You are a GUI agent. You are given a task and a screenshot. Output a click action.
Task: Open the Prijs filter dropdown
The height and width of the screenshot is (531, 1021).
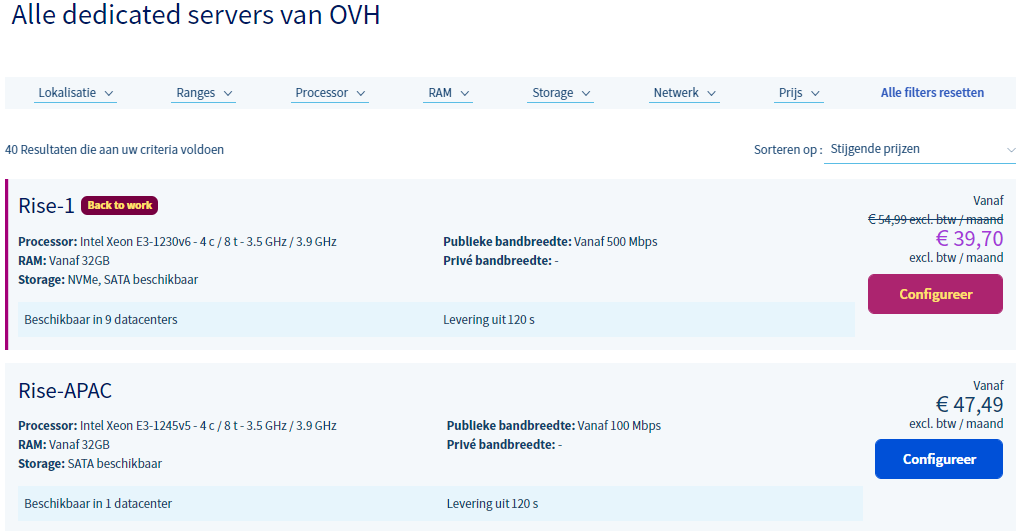coord(799,93)
